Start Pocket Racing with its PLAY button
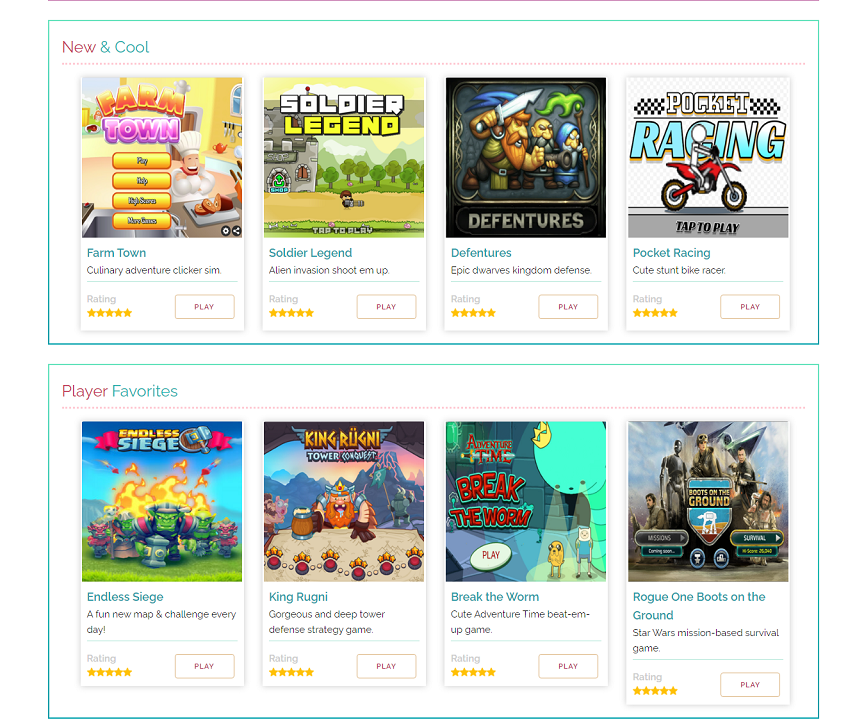 pos(750,307)
